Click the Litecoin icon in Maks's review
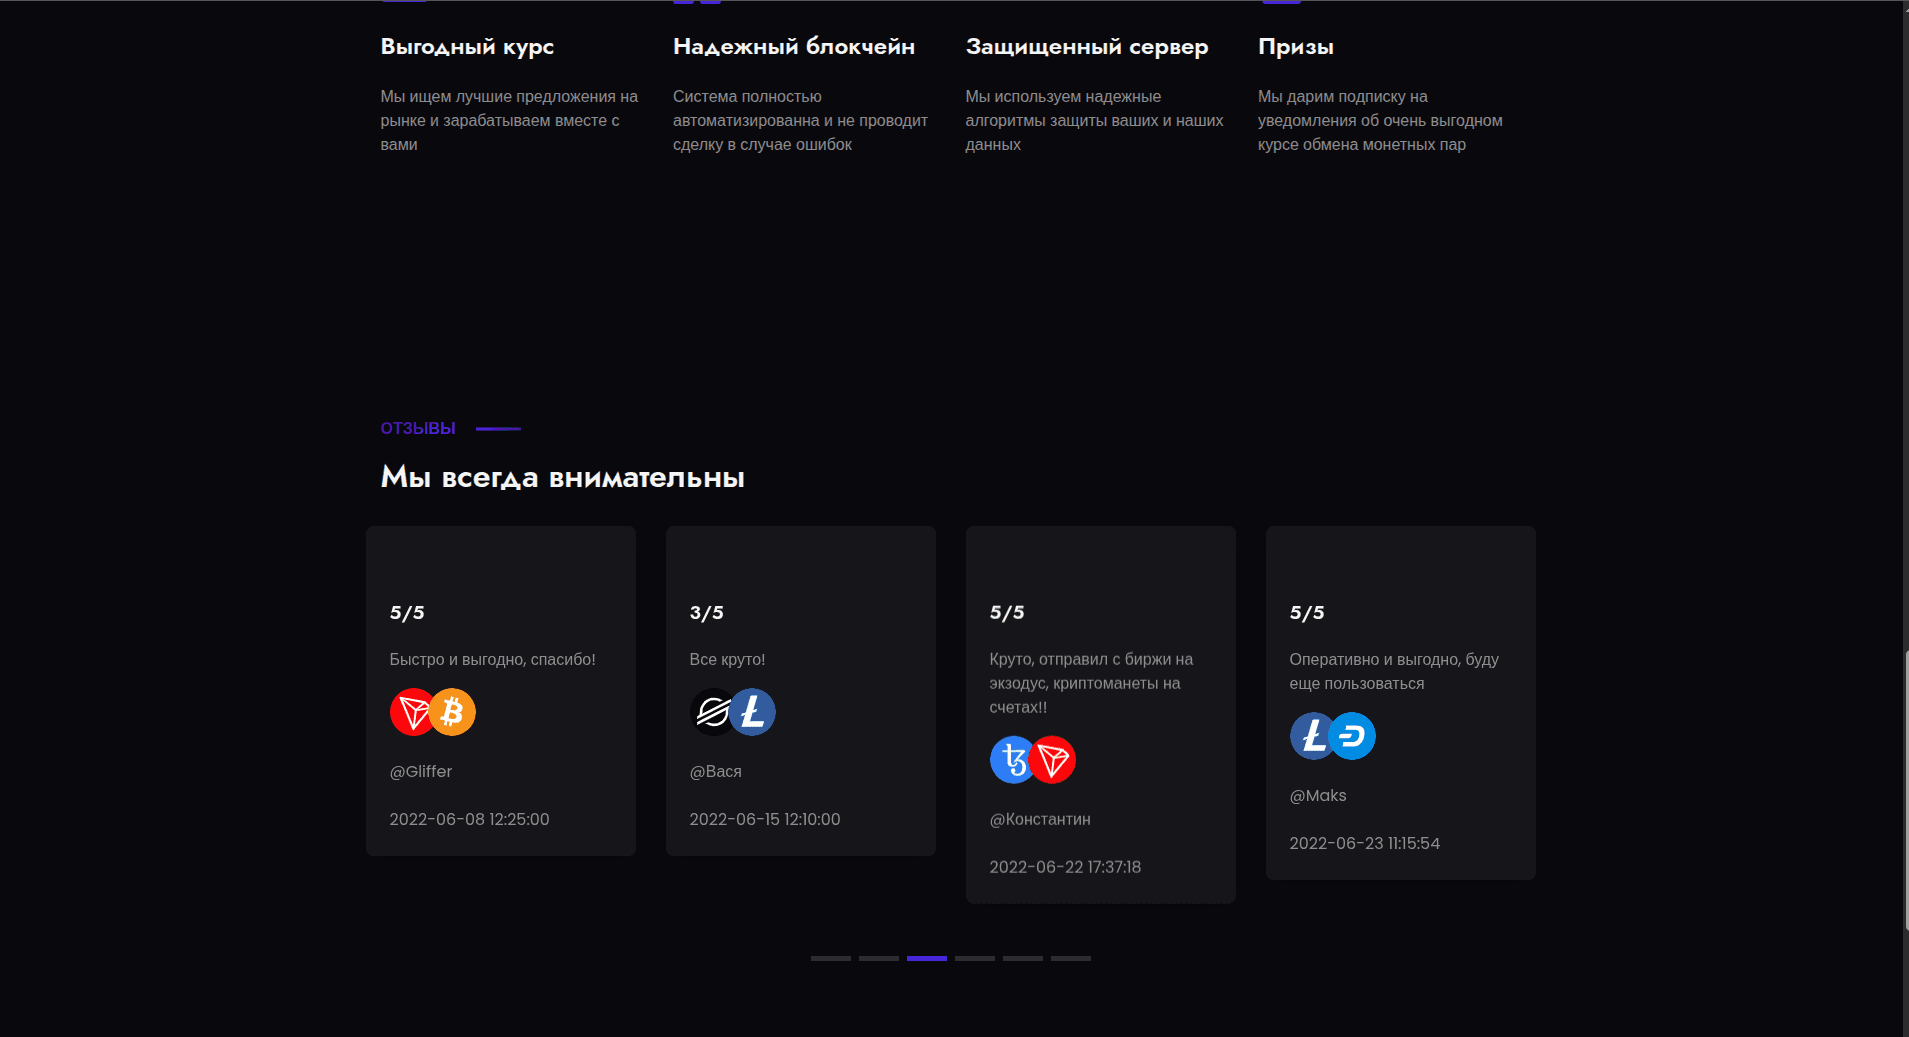Image resolution: width=1909 pixels, height=1037 pixels. (1311, 736)
